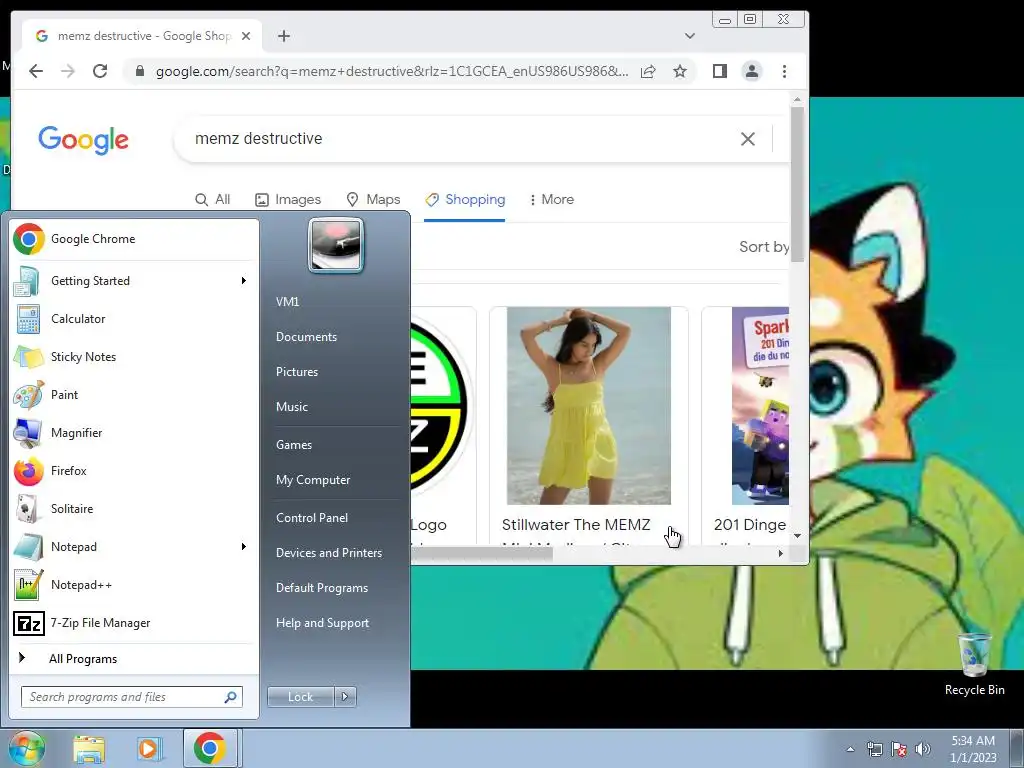Viewport: 1024px width, 768px height.
Task: Open shutdown options arrow next to Lock
Action: pos(345,697)
